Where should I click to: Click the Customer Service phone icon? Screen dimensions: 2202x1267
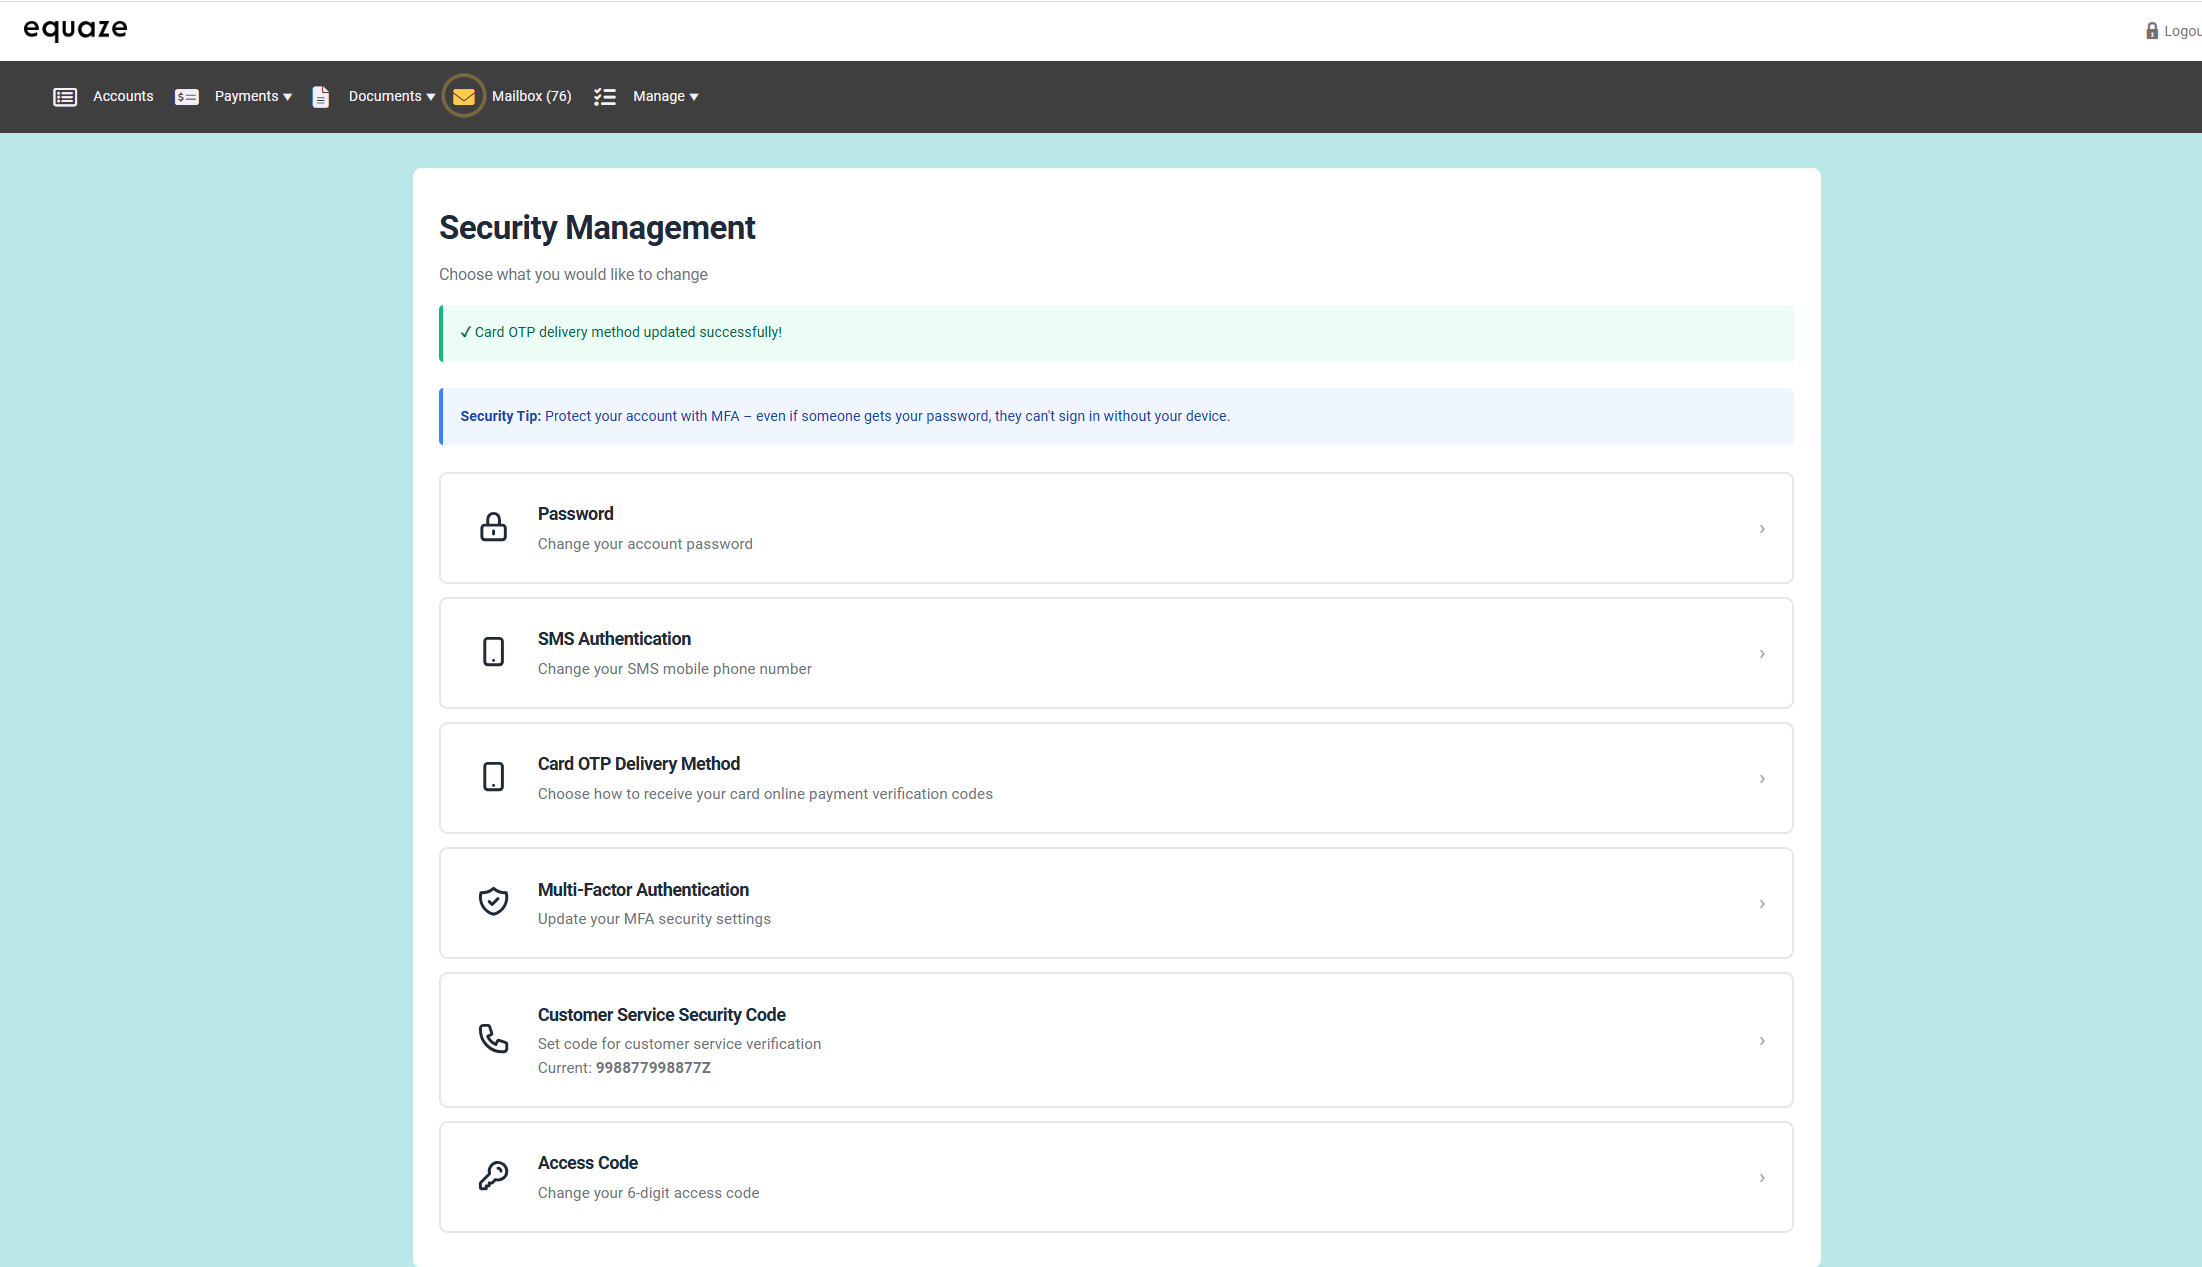tap(493, 1039)
